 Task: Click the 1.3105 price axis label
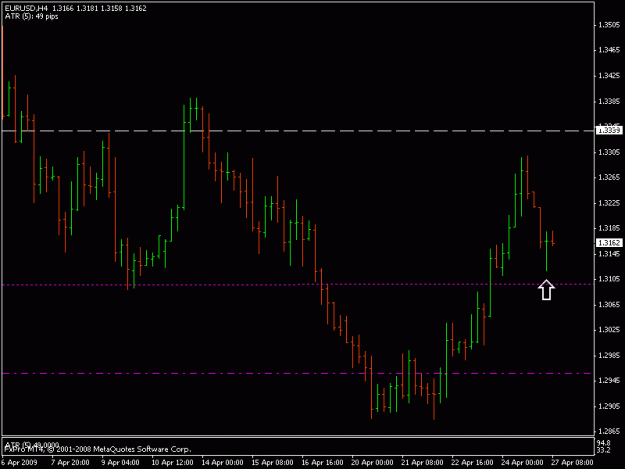pyautogui.click(x=609, y=279)
